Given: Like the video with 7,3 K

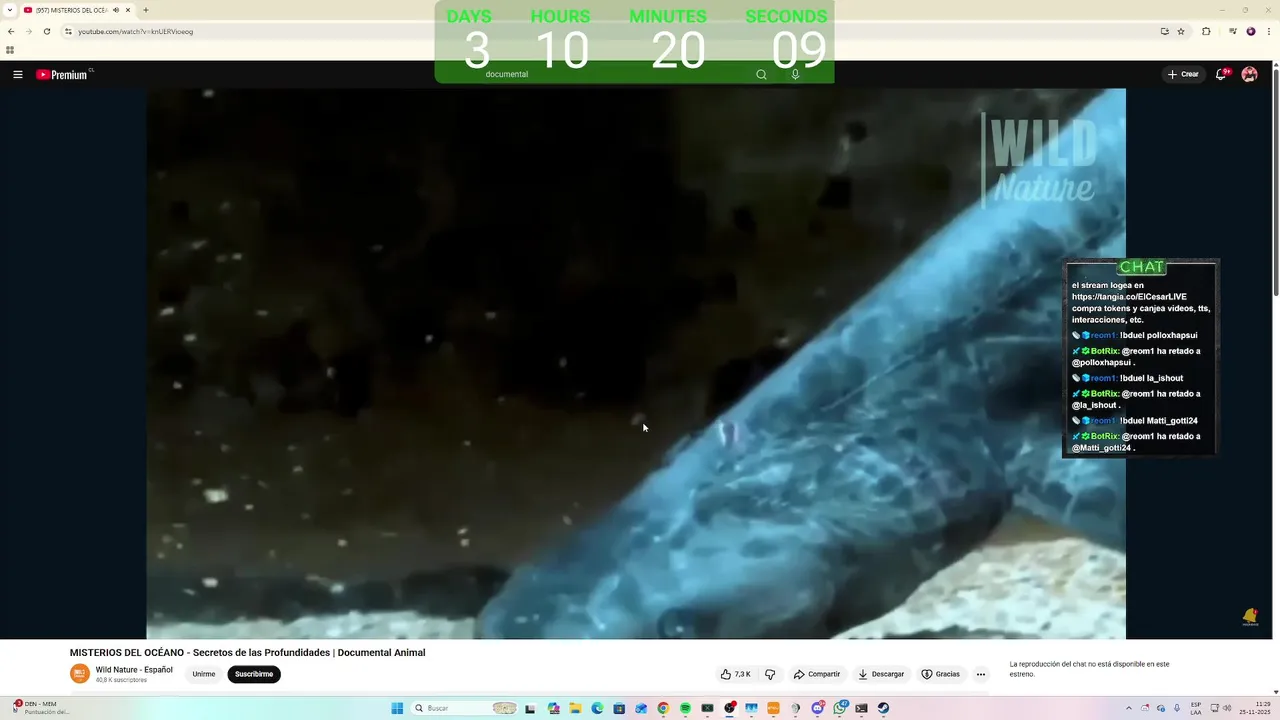Looking at the screenshot, I should pyautogui.click(x=736, y=674).
